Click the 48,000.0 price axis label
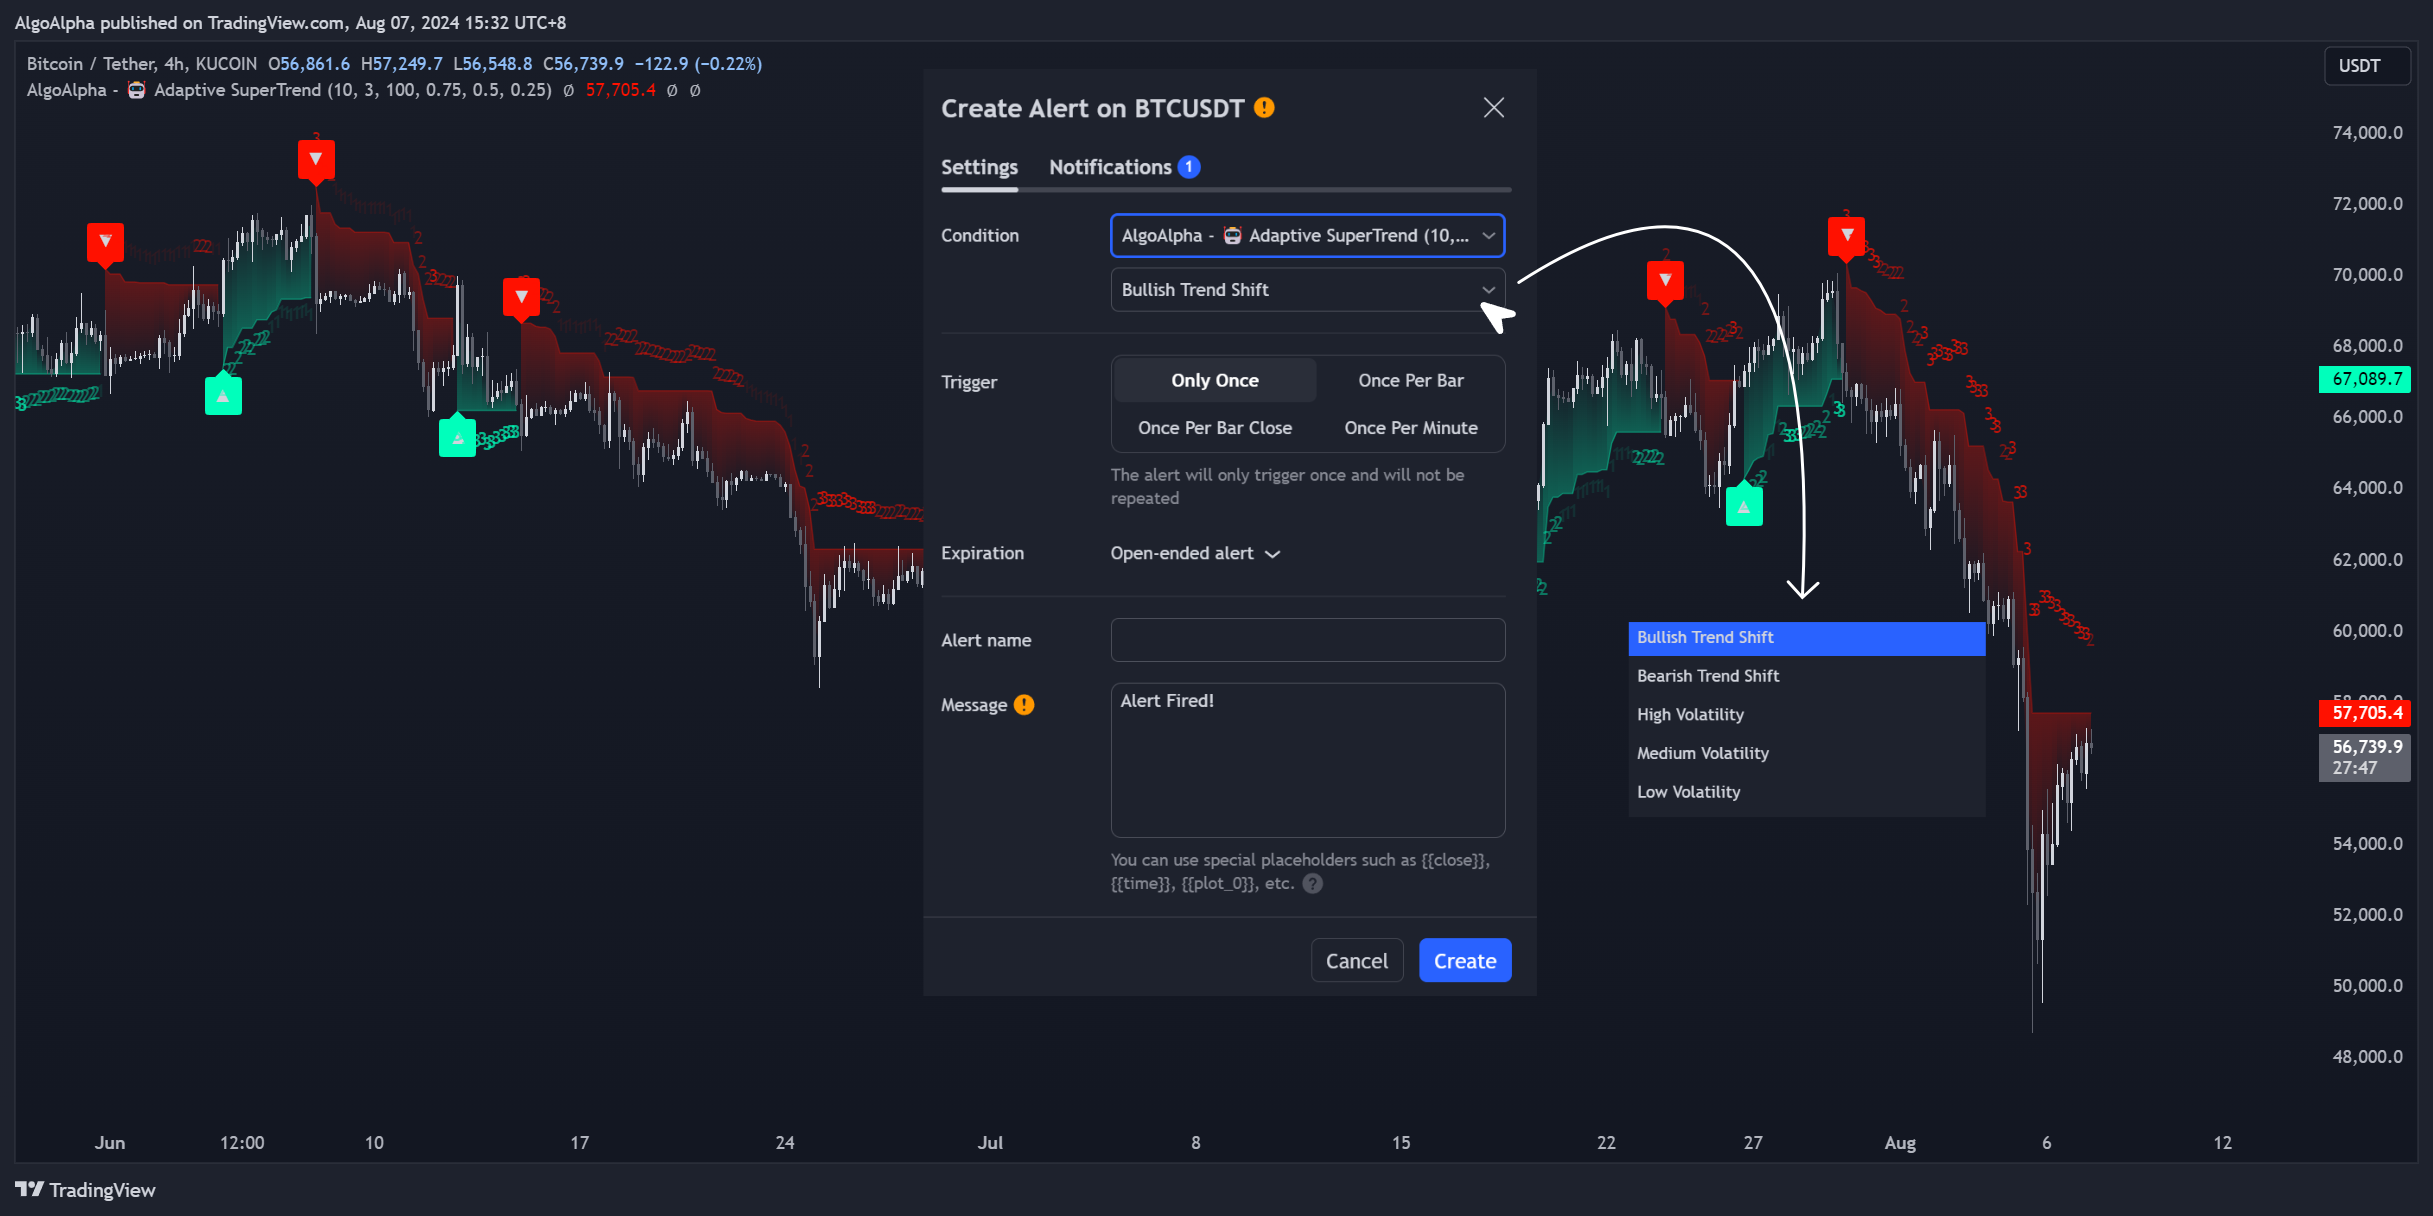2433x1216 pixels. 2367,1057
